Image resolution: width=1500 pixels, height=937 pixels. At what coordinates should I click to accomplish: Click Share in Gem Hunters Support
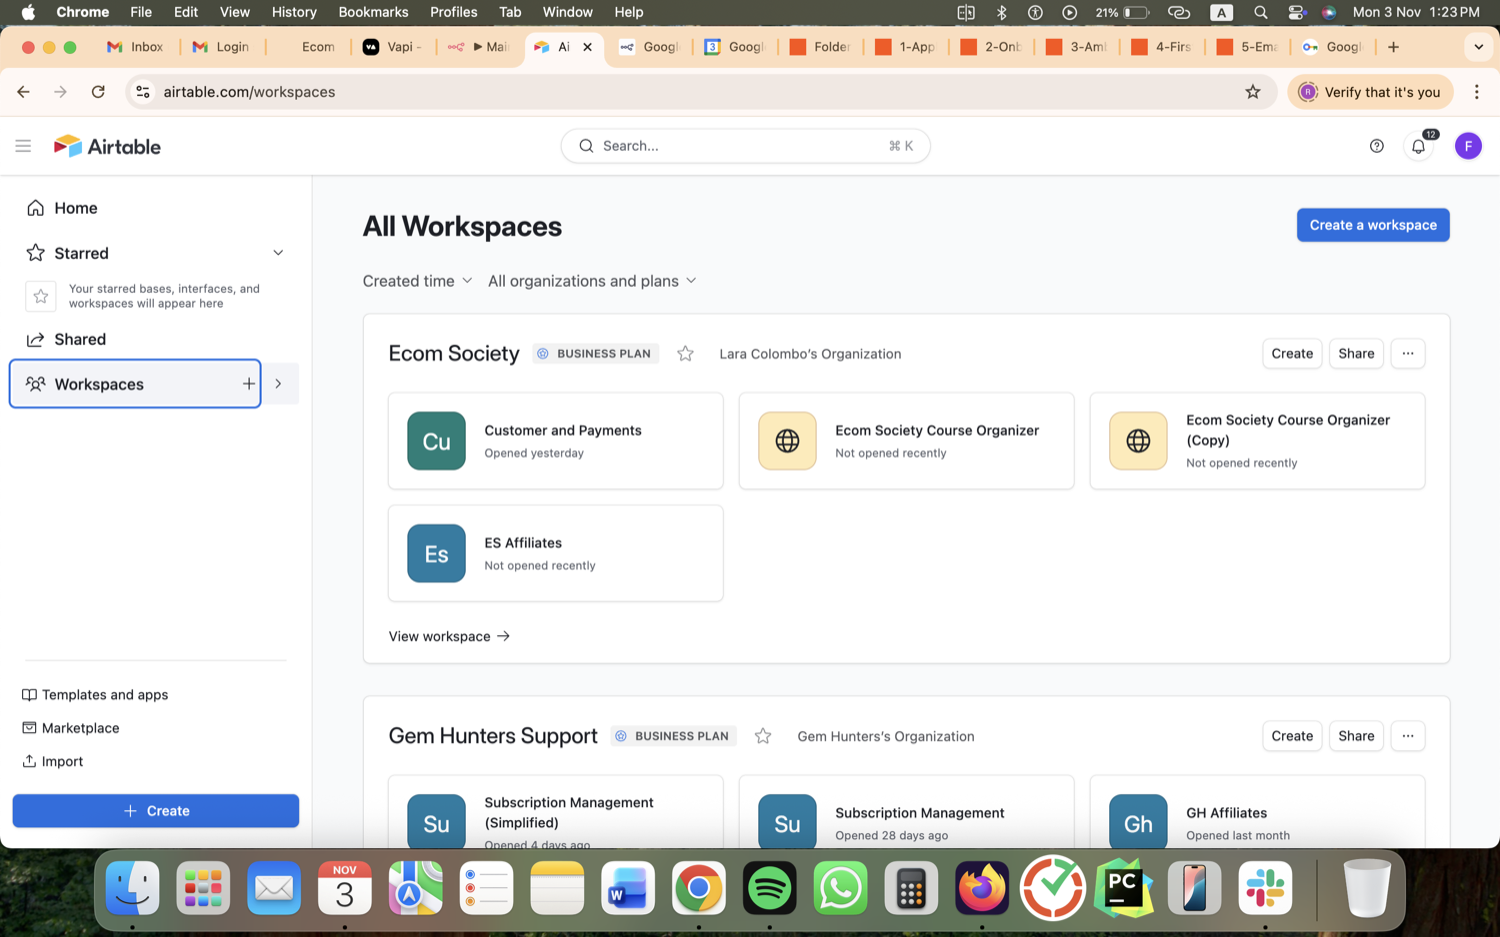(1356, 736)
